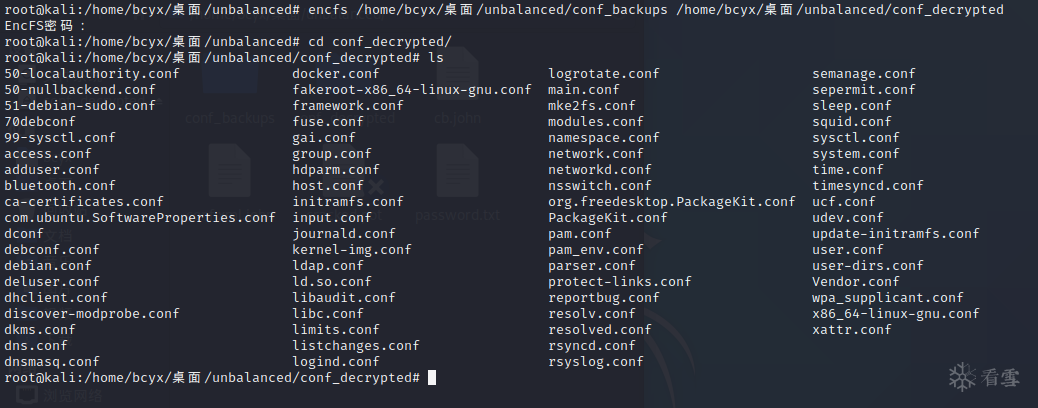Click the rsyslog.conf filename
Image resolution: width=1038 pixels, height=408 pixels.
(595, 362)
